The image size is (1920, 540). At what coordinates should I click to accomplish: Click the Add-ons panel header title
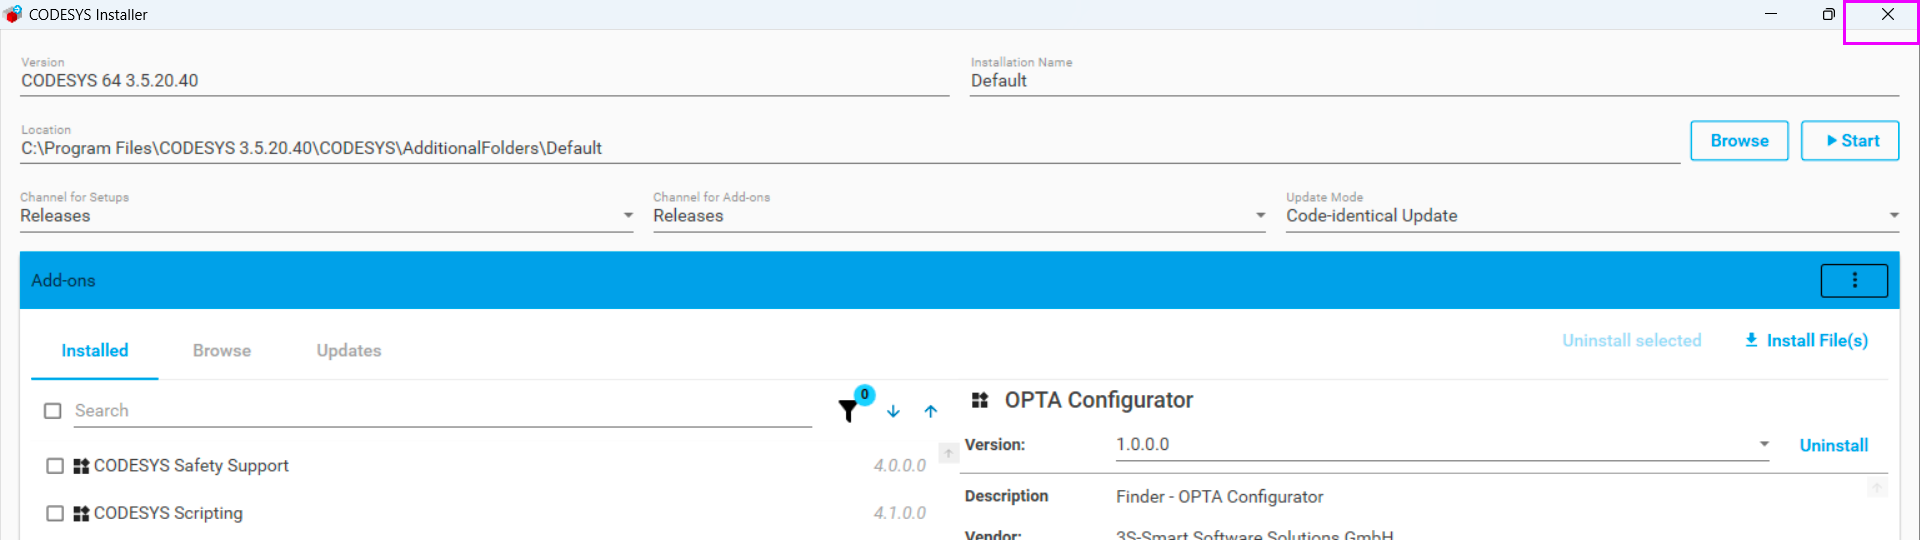[63, 281]
